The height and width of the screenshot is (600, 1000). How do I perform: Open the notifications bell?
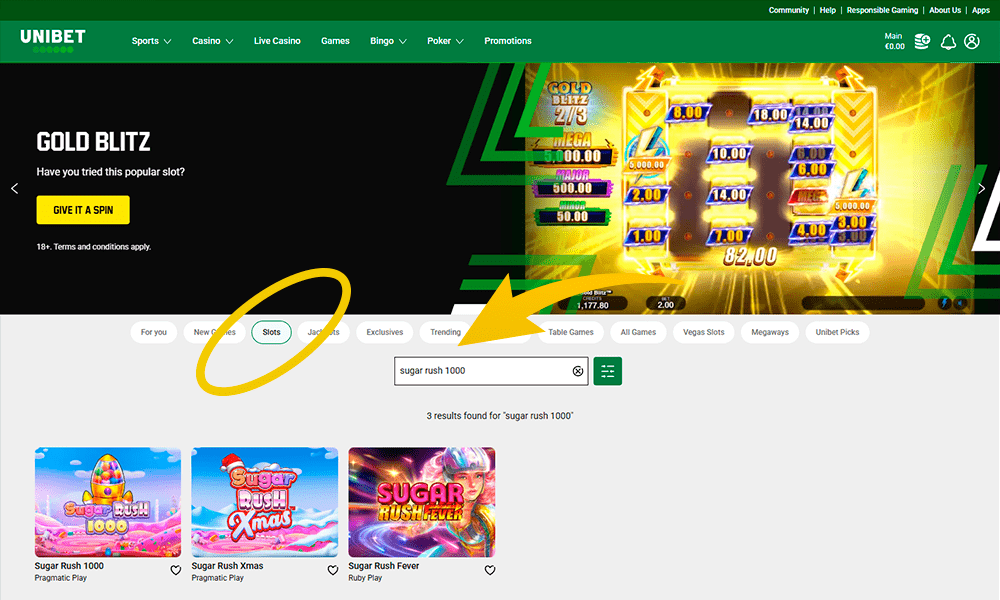[948, 42]
